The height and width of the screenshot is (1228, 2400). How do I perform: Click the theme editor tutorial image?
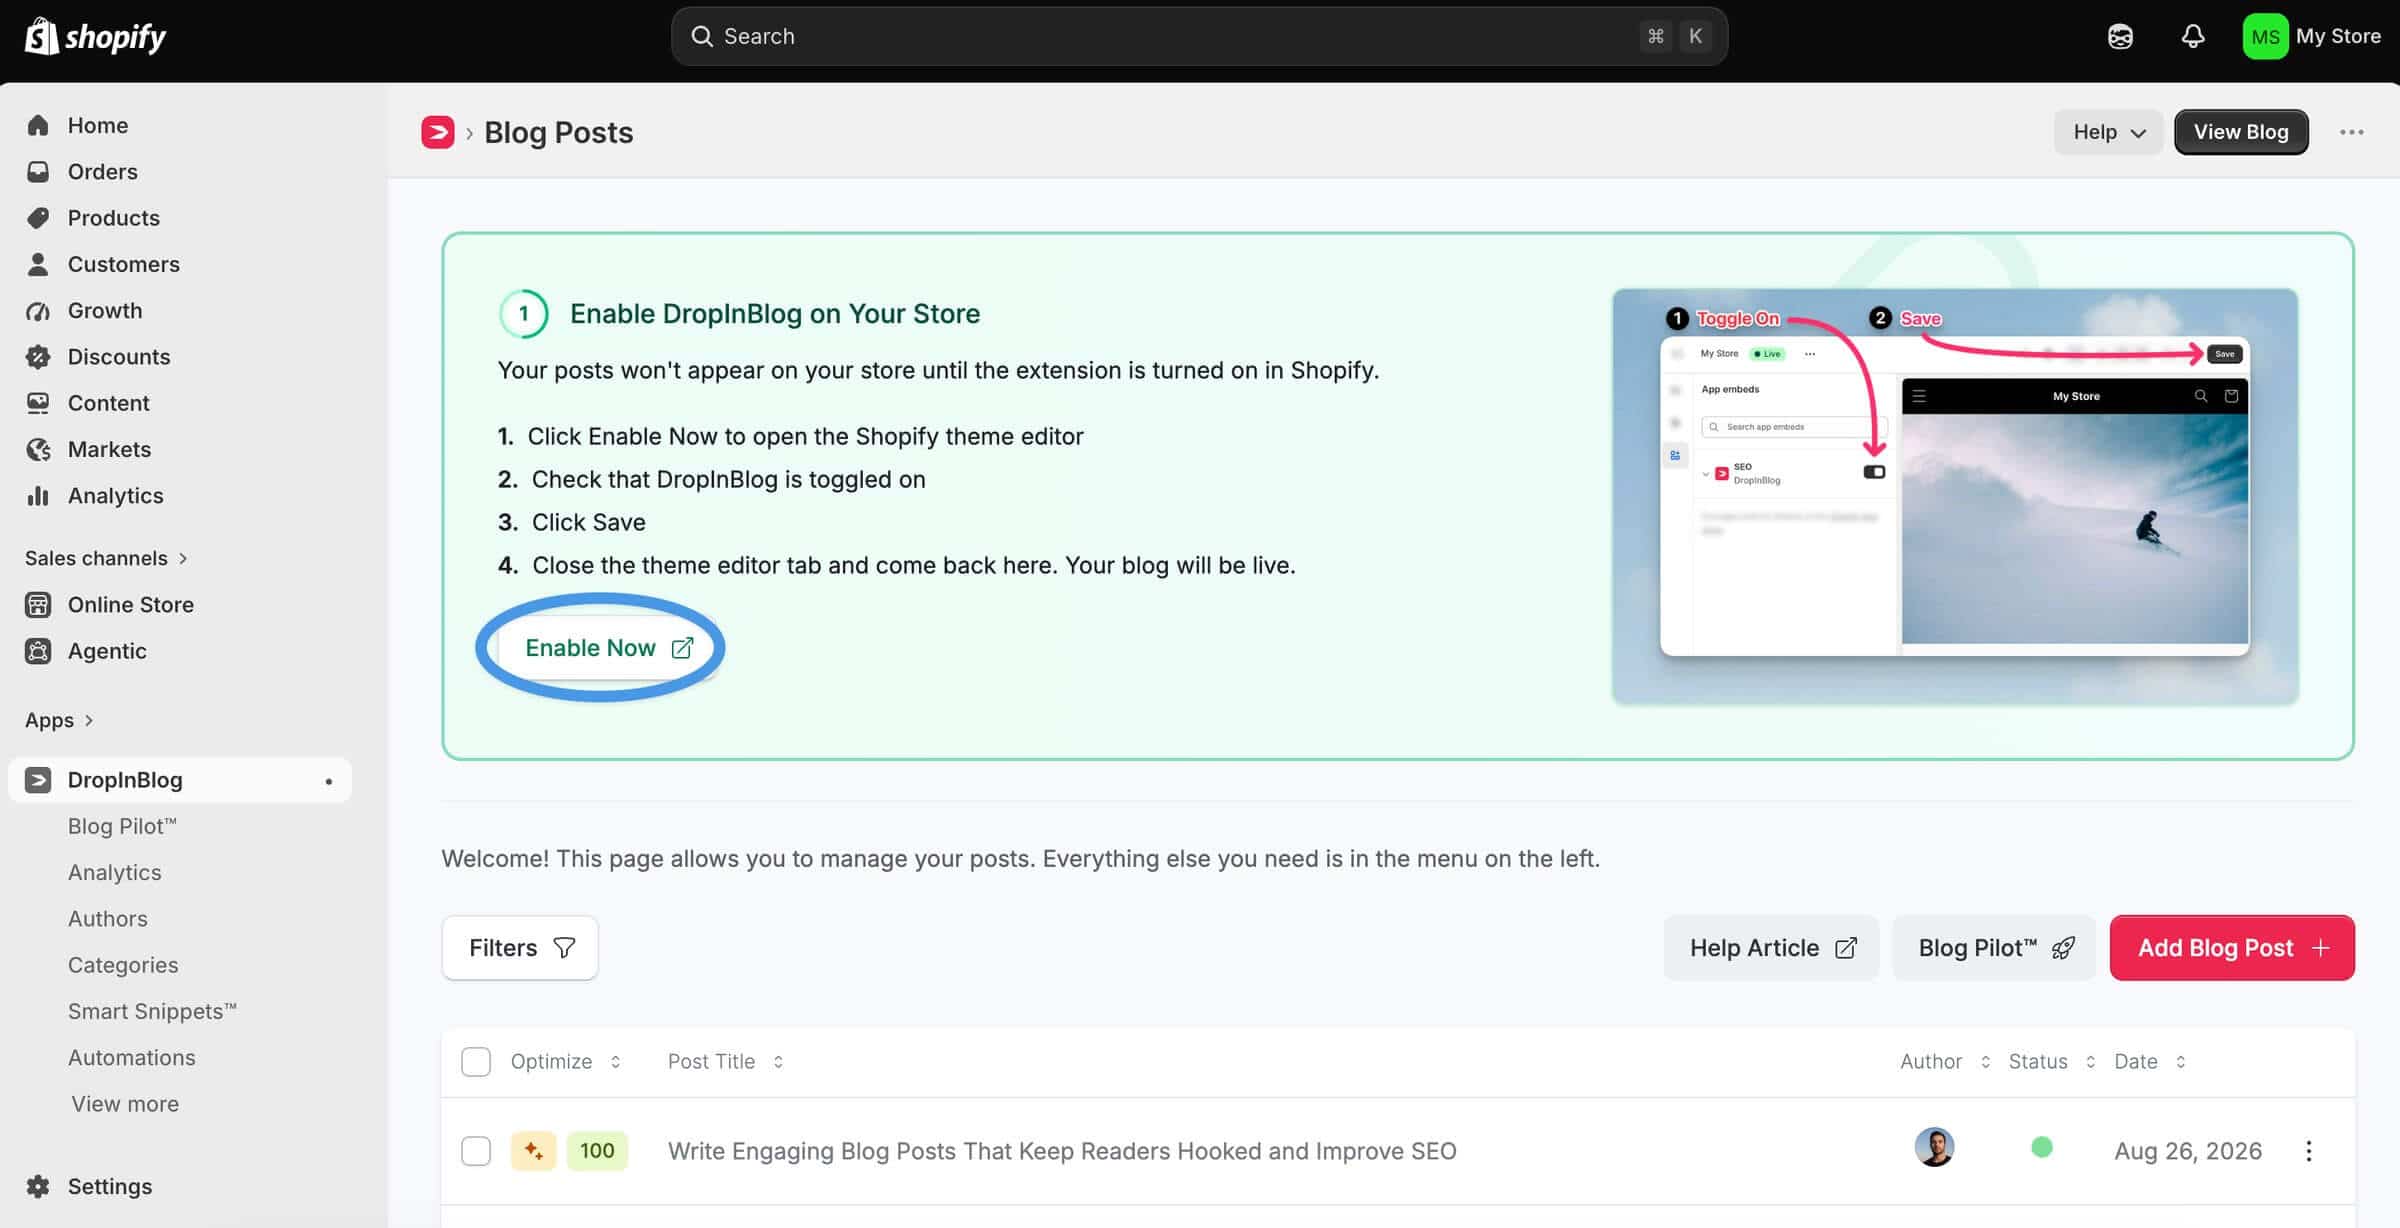pyautogui.click(x=1955, y=497)
